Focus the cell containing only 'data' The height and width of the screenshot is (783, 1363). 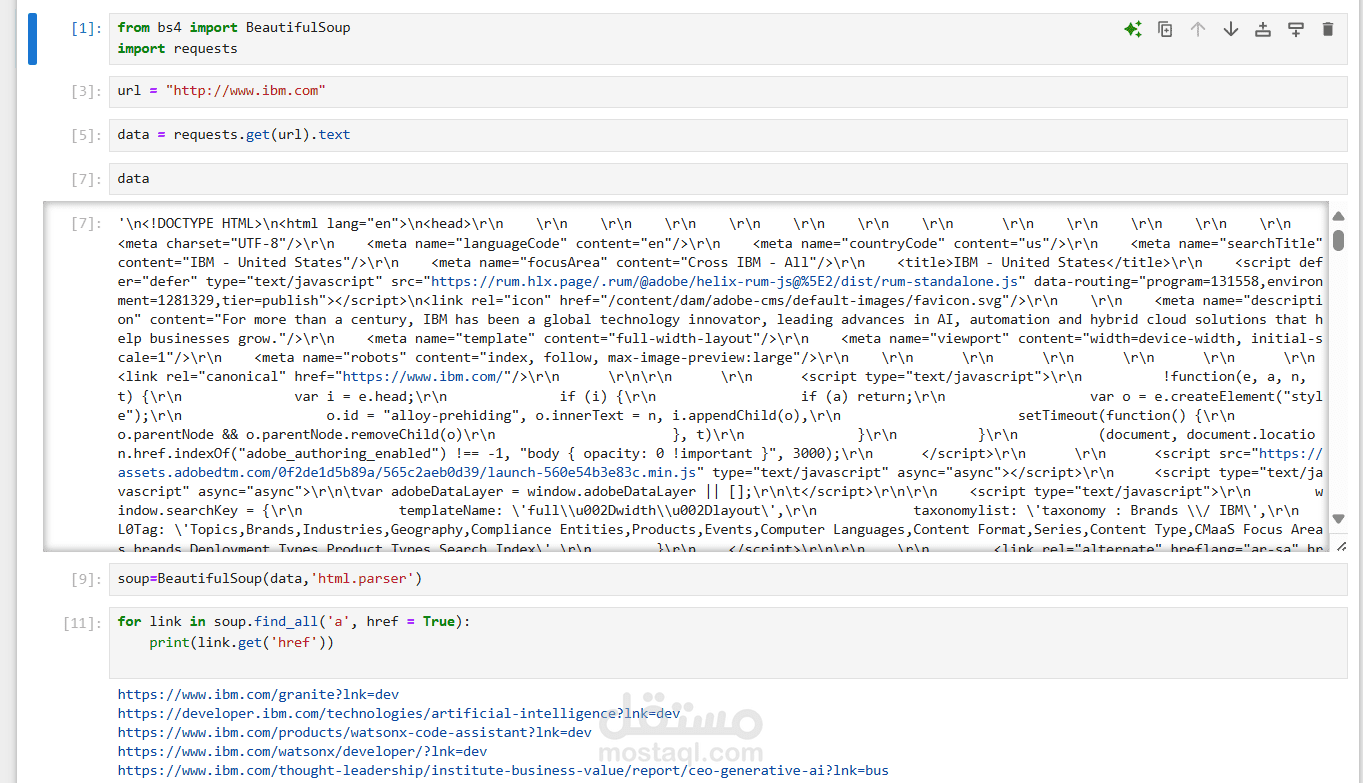(x=728, y=179)
